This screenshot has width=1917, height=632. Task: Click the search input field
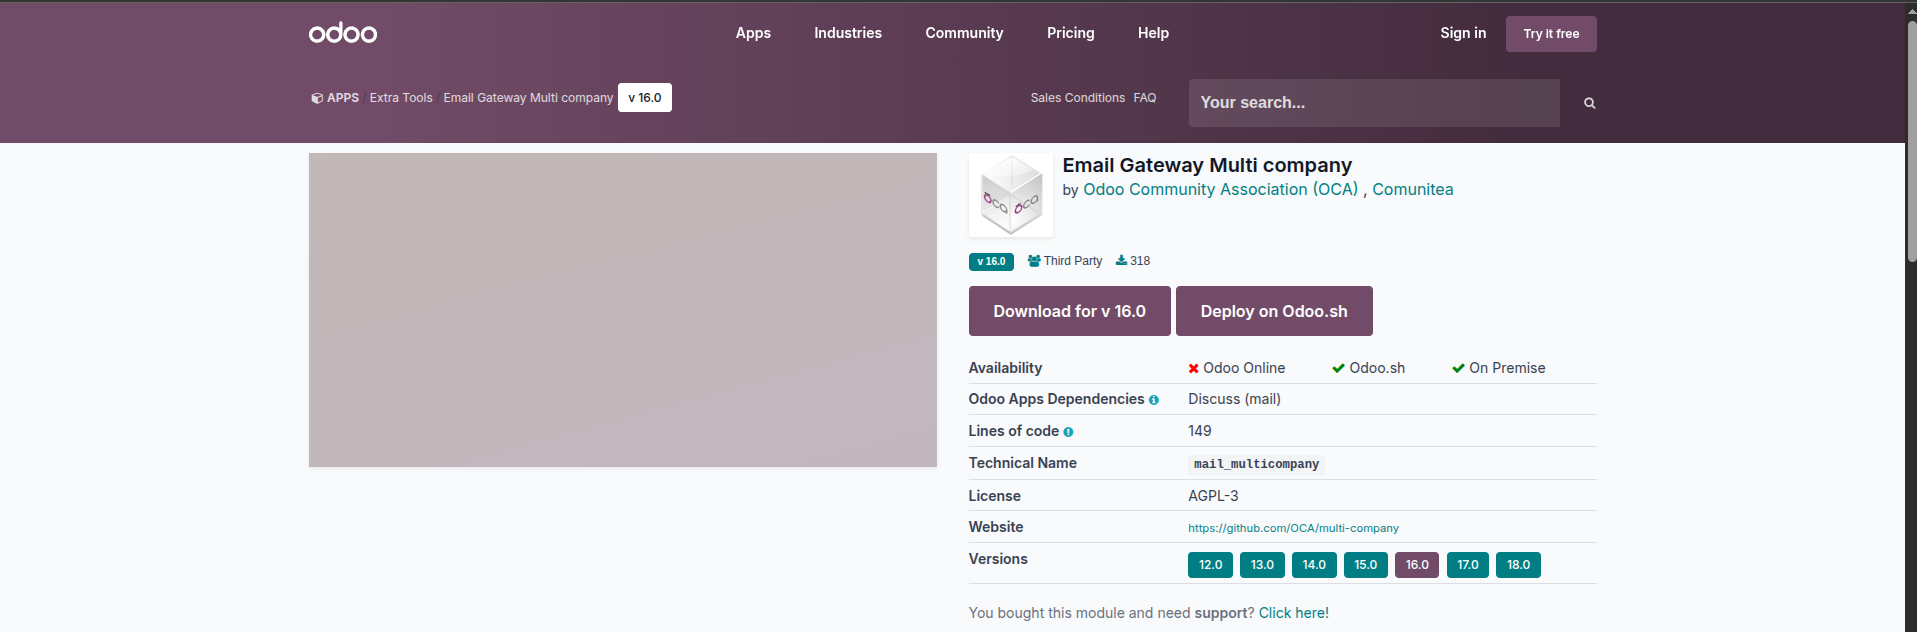click(1373, 103)
